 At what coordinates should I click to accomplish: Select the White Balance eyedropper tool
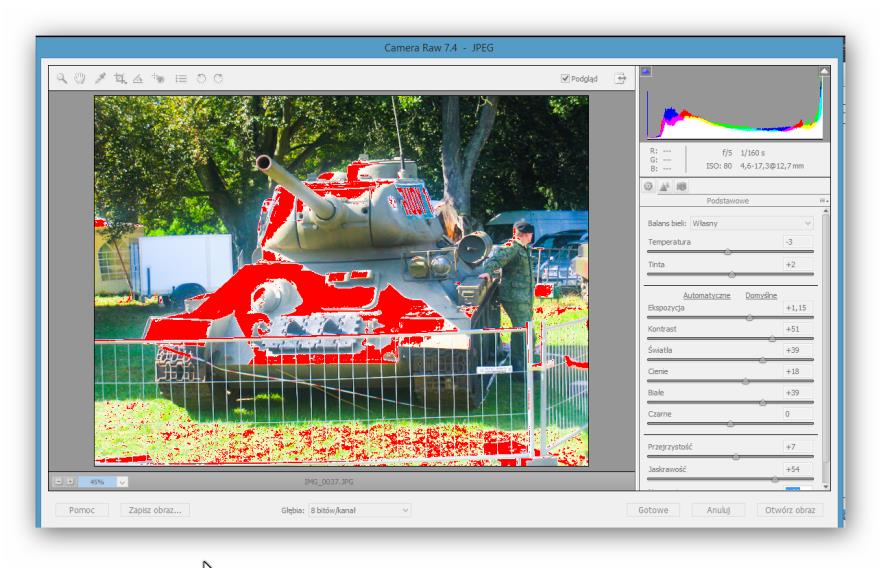click(x=100, y=79)
